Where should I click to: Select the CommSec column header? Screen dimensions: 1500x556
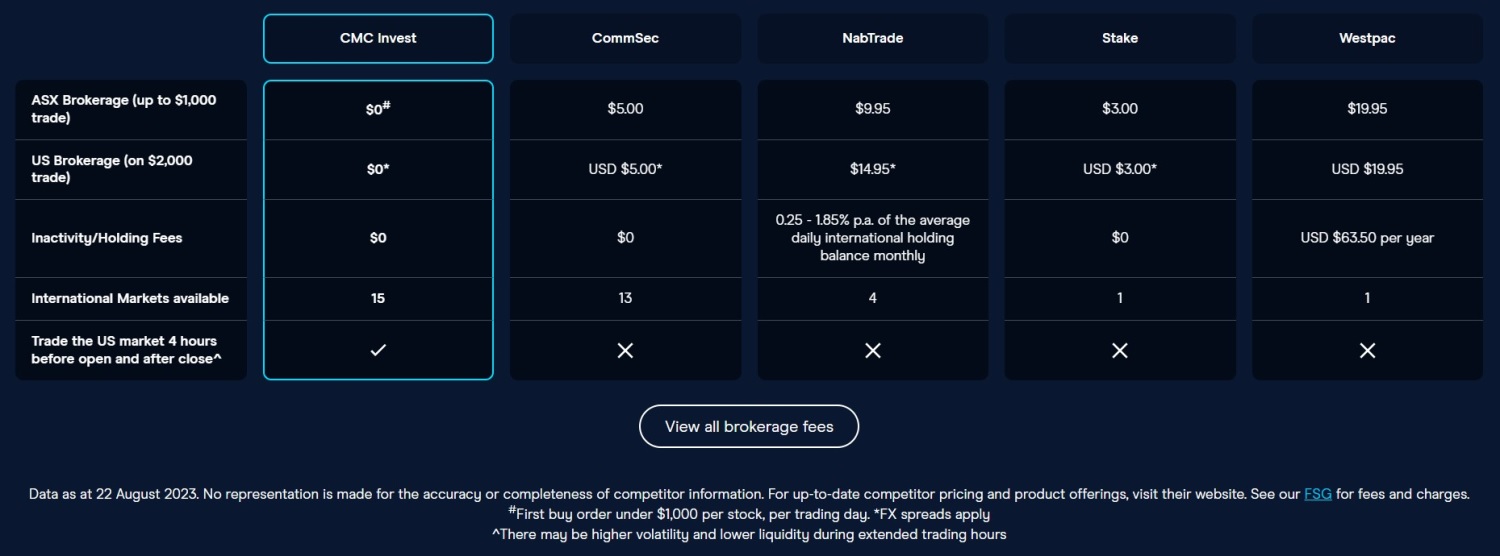point(625,38)
